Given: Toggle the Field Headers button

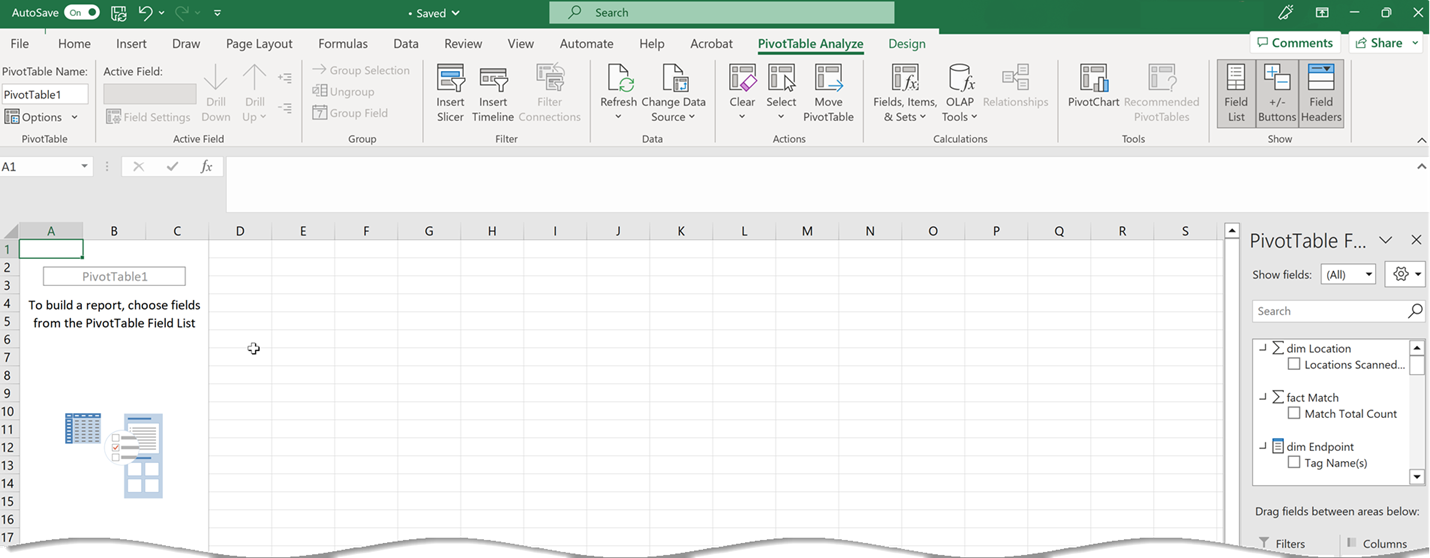Looking at the screenshot, I should (x=1321, y=93).
